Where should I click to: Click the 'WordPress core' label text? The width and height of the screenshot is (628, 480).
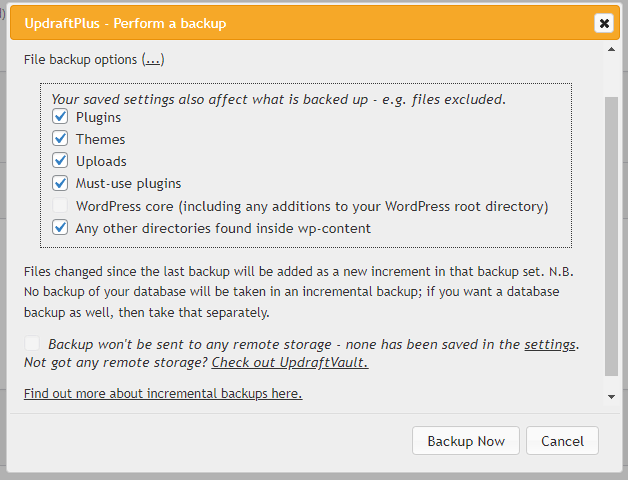pyautogui.click(x=312, y=206)
